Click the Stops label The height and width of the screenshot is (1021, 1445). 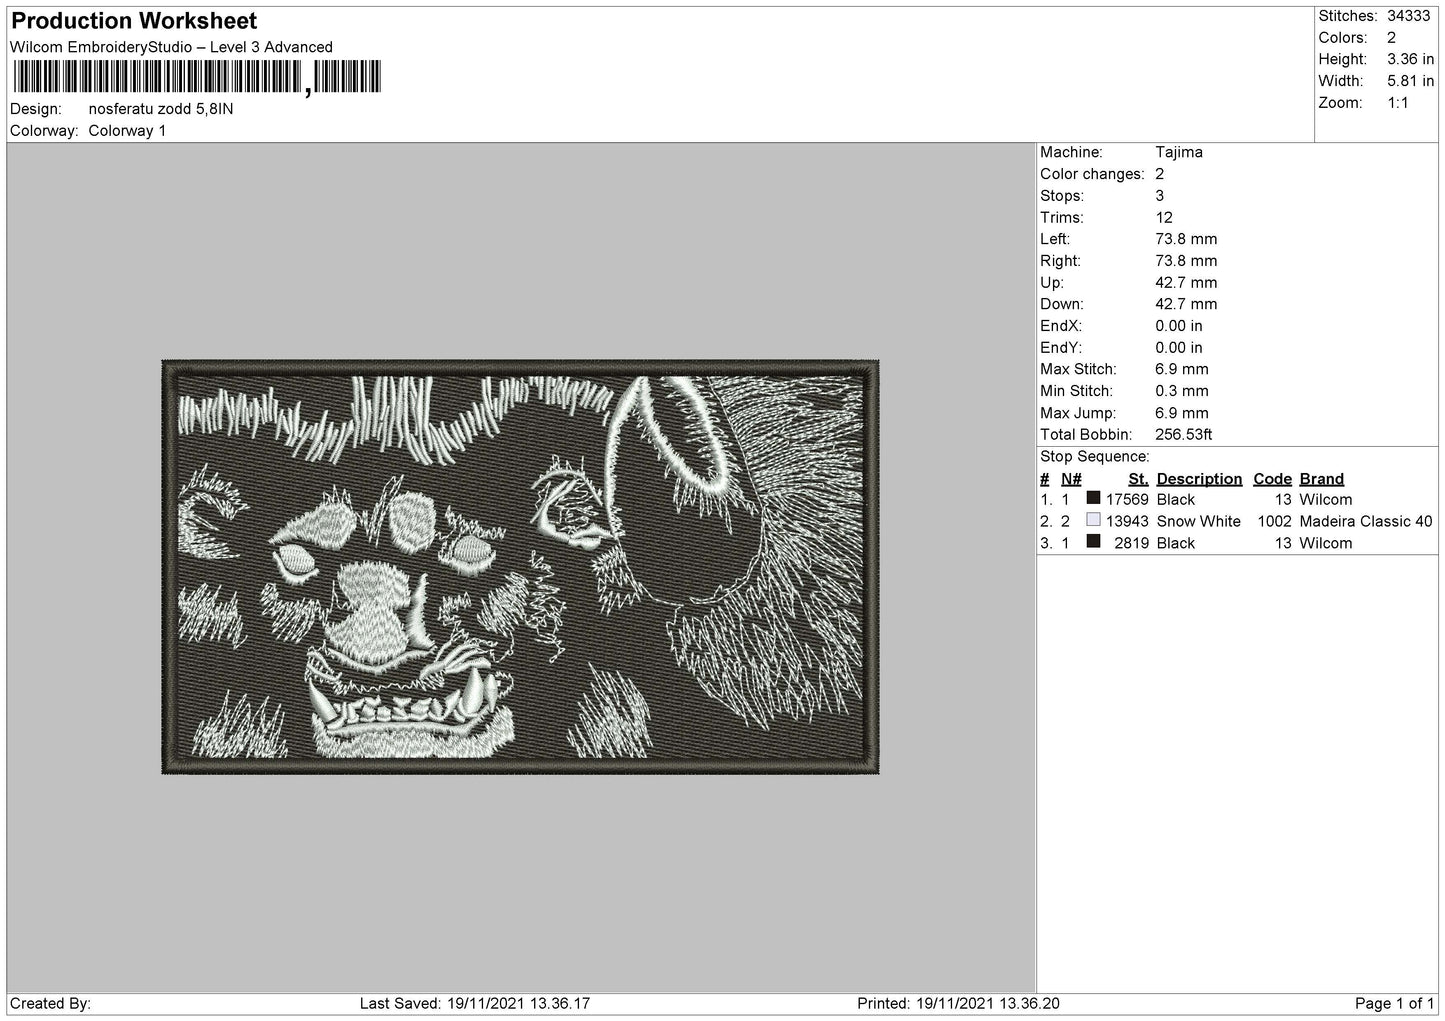click(1062, 196)
